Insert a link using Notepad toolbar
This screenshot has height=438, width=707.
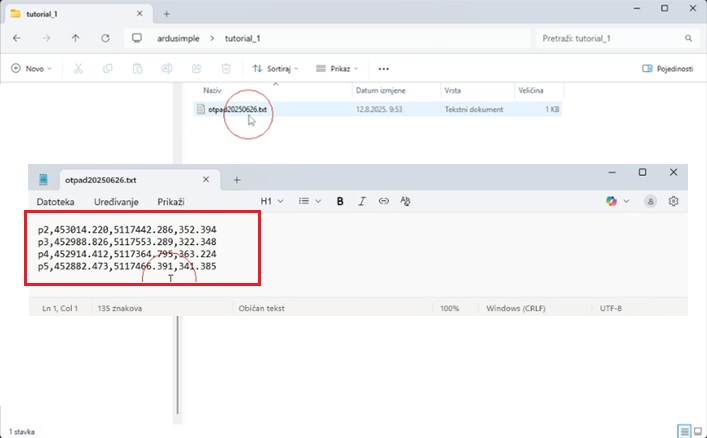click(x=384, y=201)
